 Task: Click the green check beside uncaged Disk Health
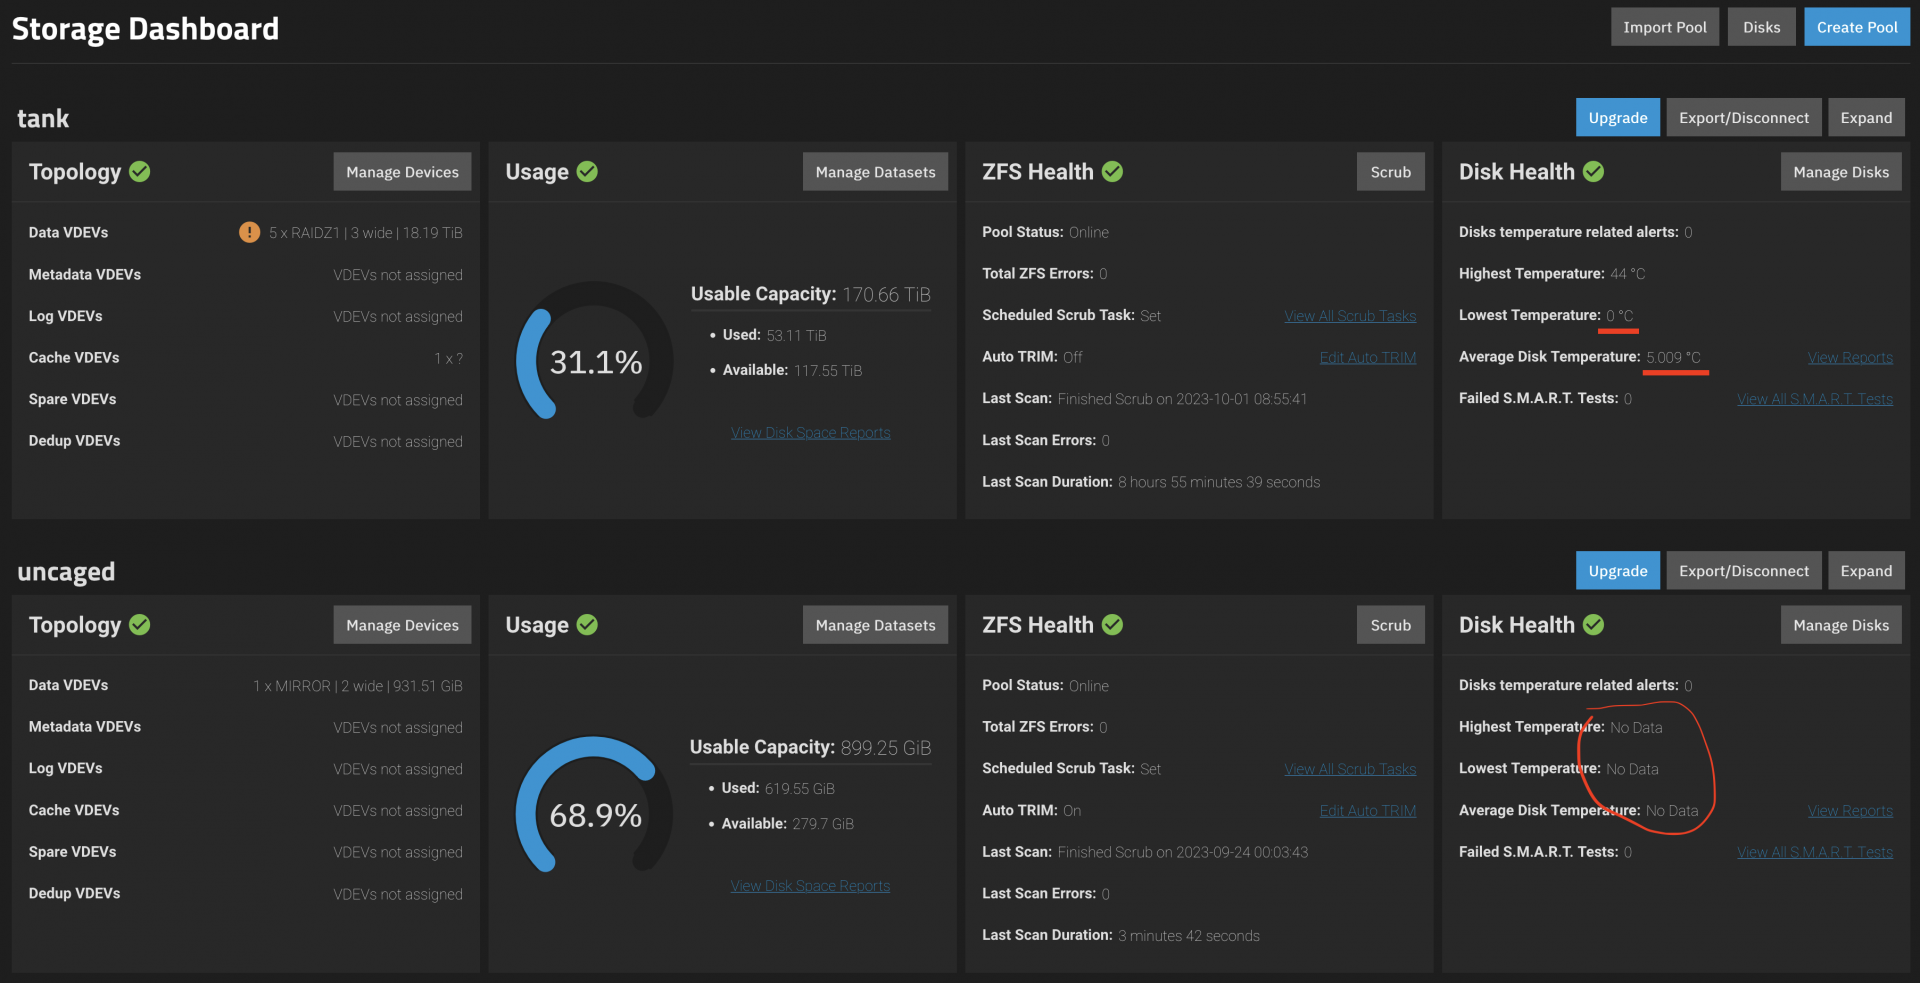pos(1594,625)
